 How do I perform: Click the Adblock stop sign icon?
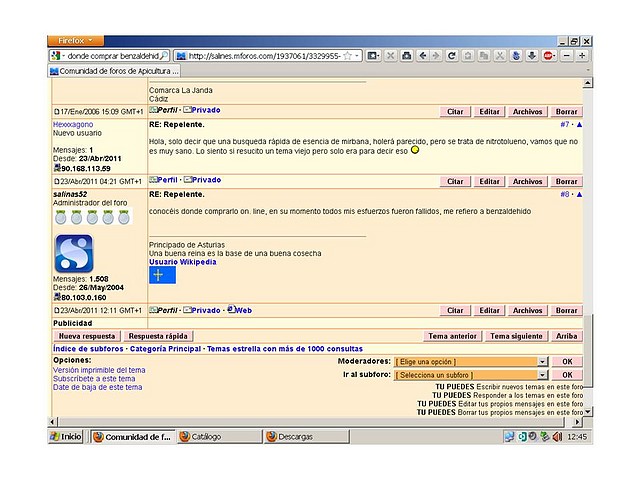click(549, 56)
